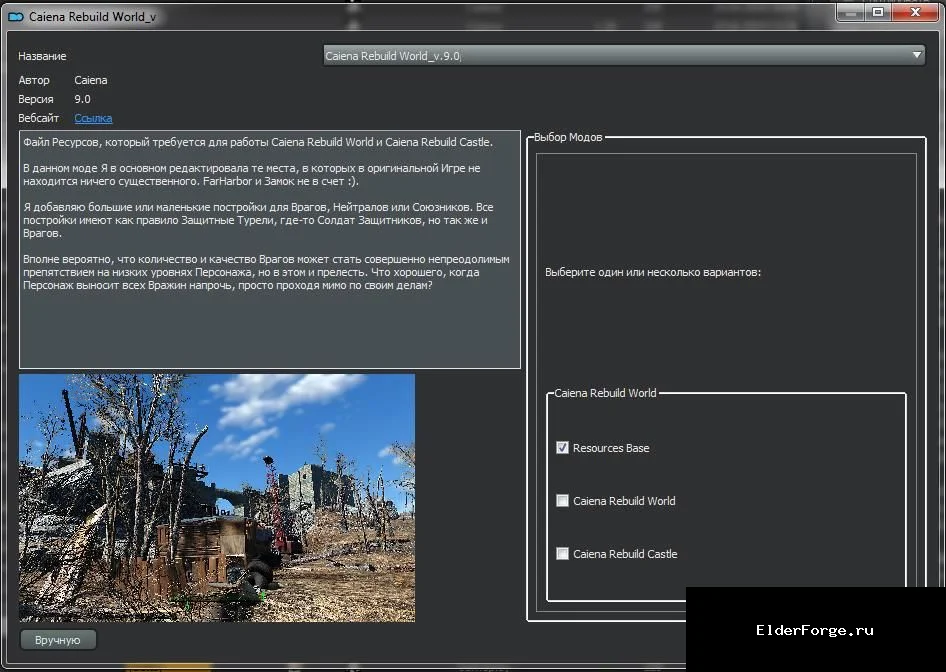Click the Caiena Rebuild World group header

point(605,393)
